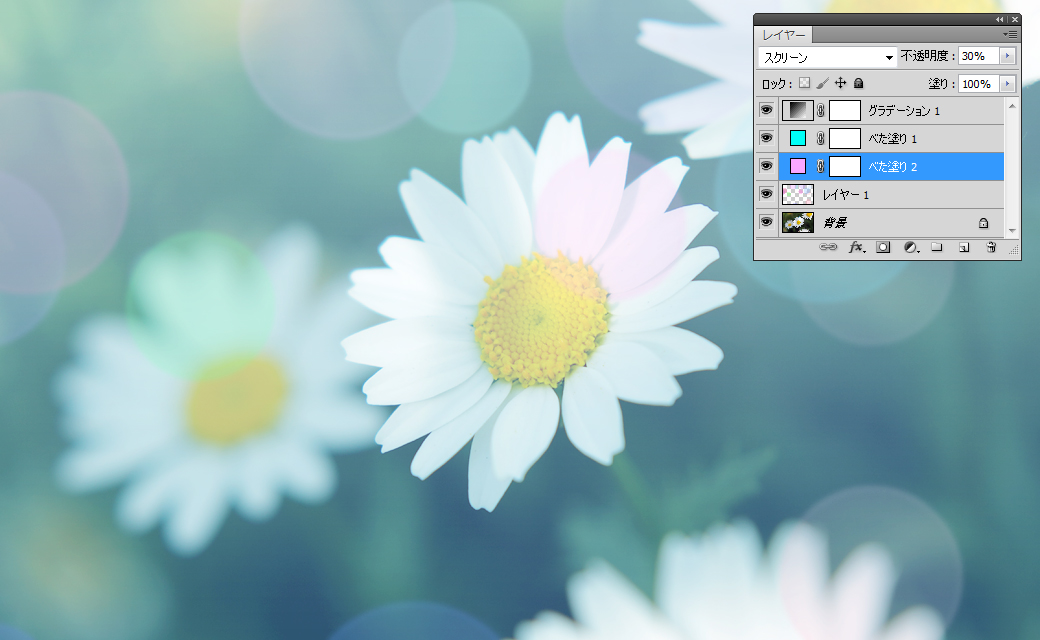Screen dimensions: 1040x640
Task: Lock image pixels brush icon
Action: [822, 83]
